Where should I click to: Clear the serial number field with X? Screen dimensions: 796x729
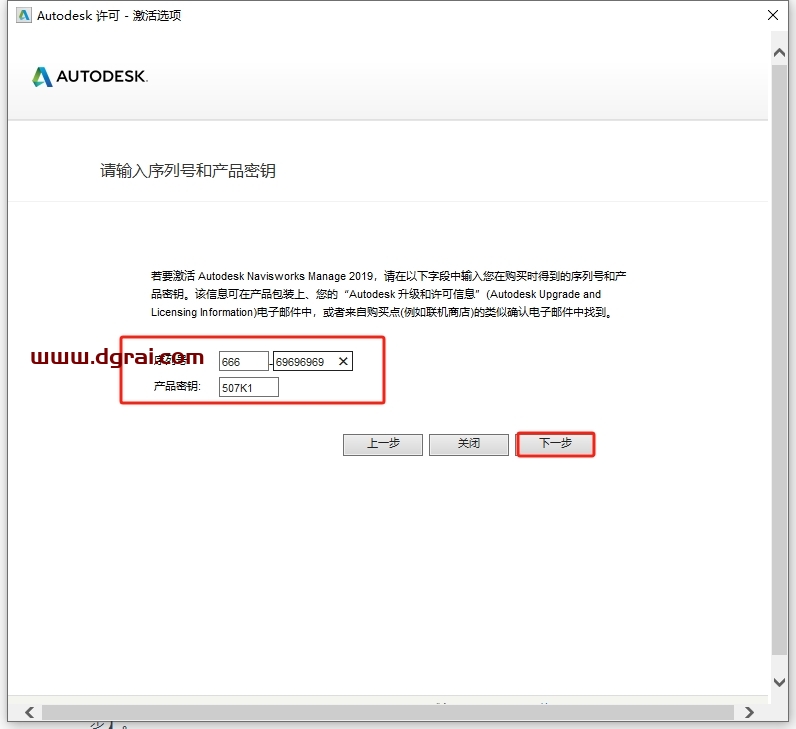tap(343, 361)
